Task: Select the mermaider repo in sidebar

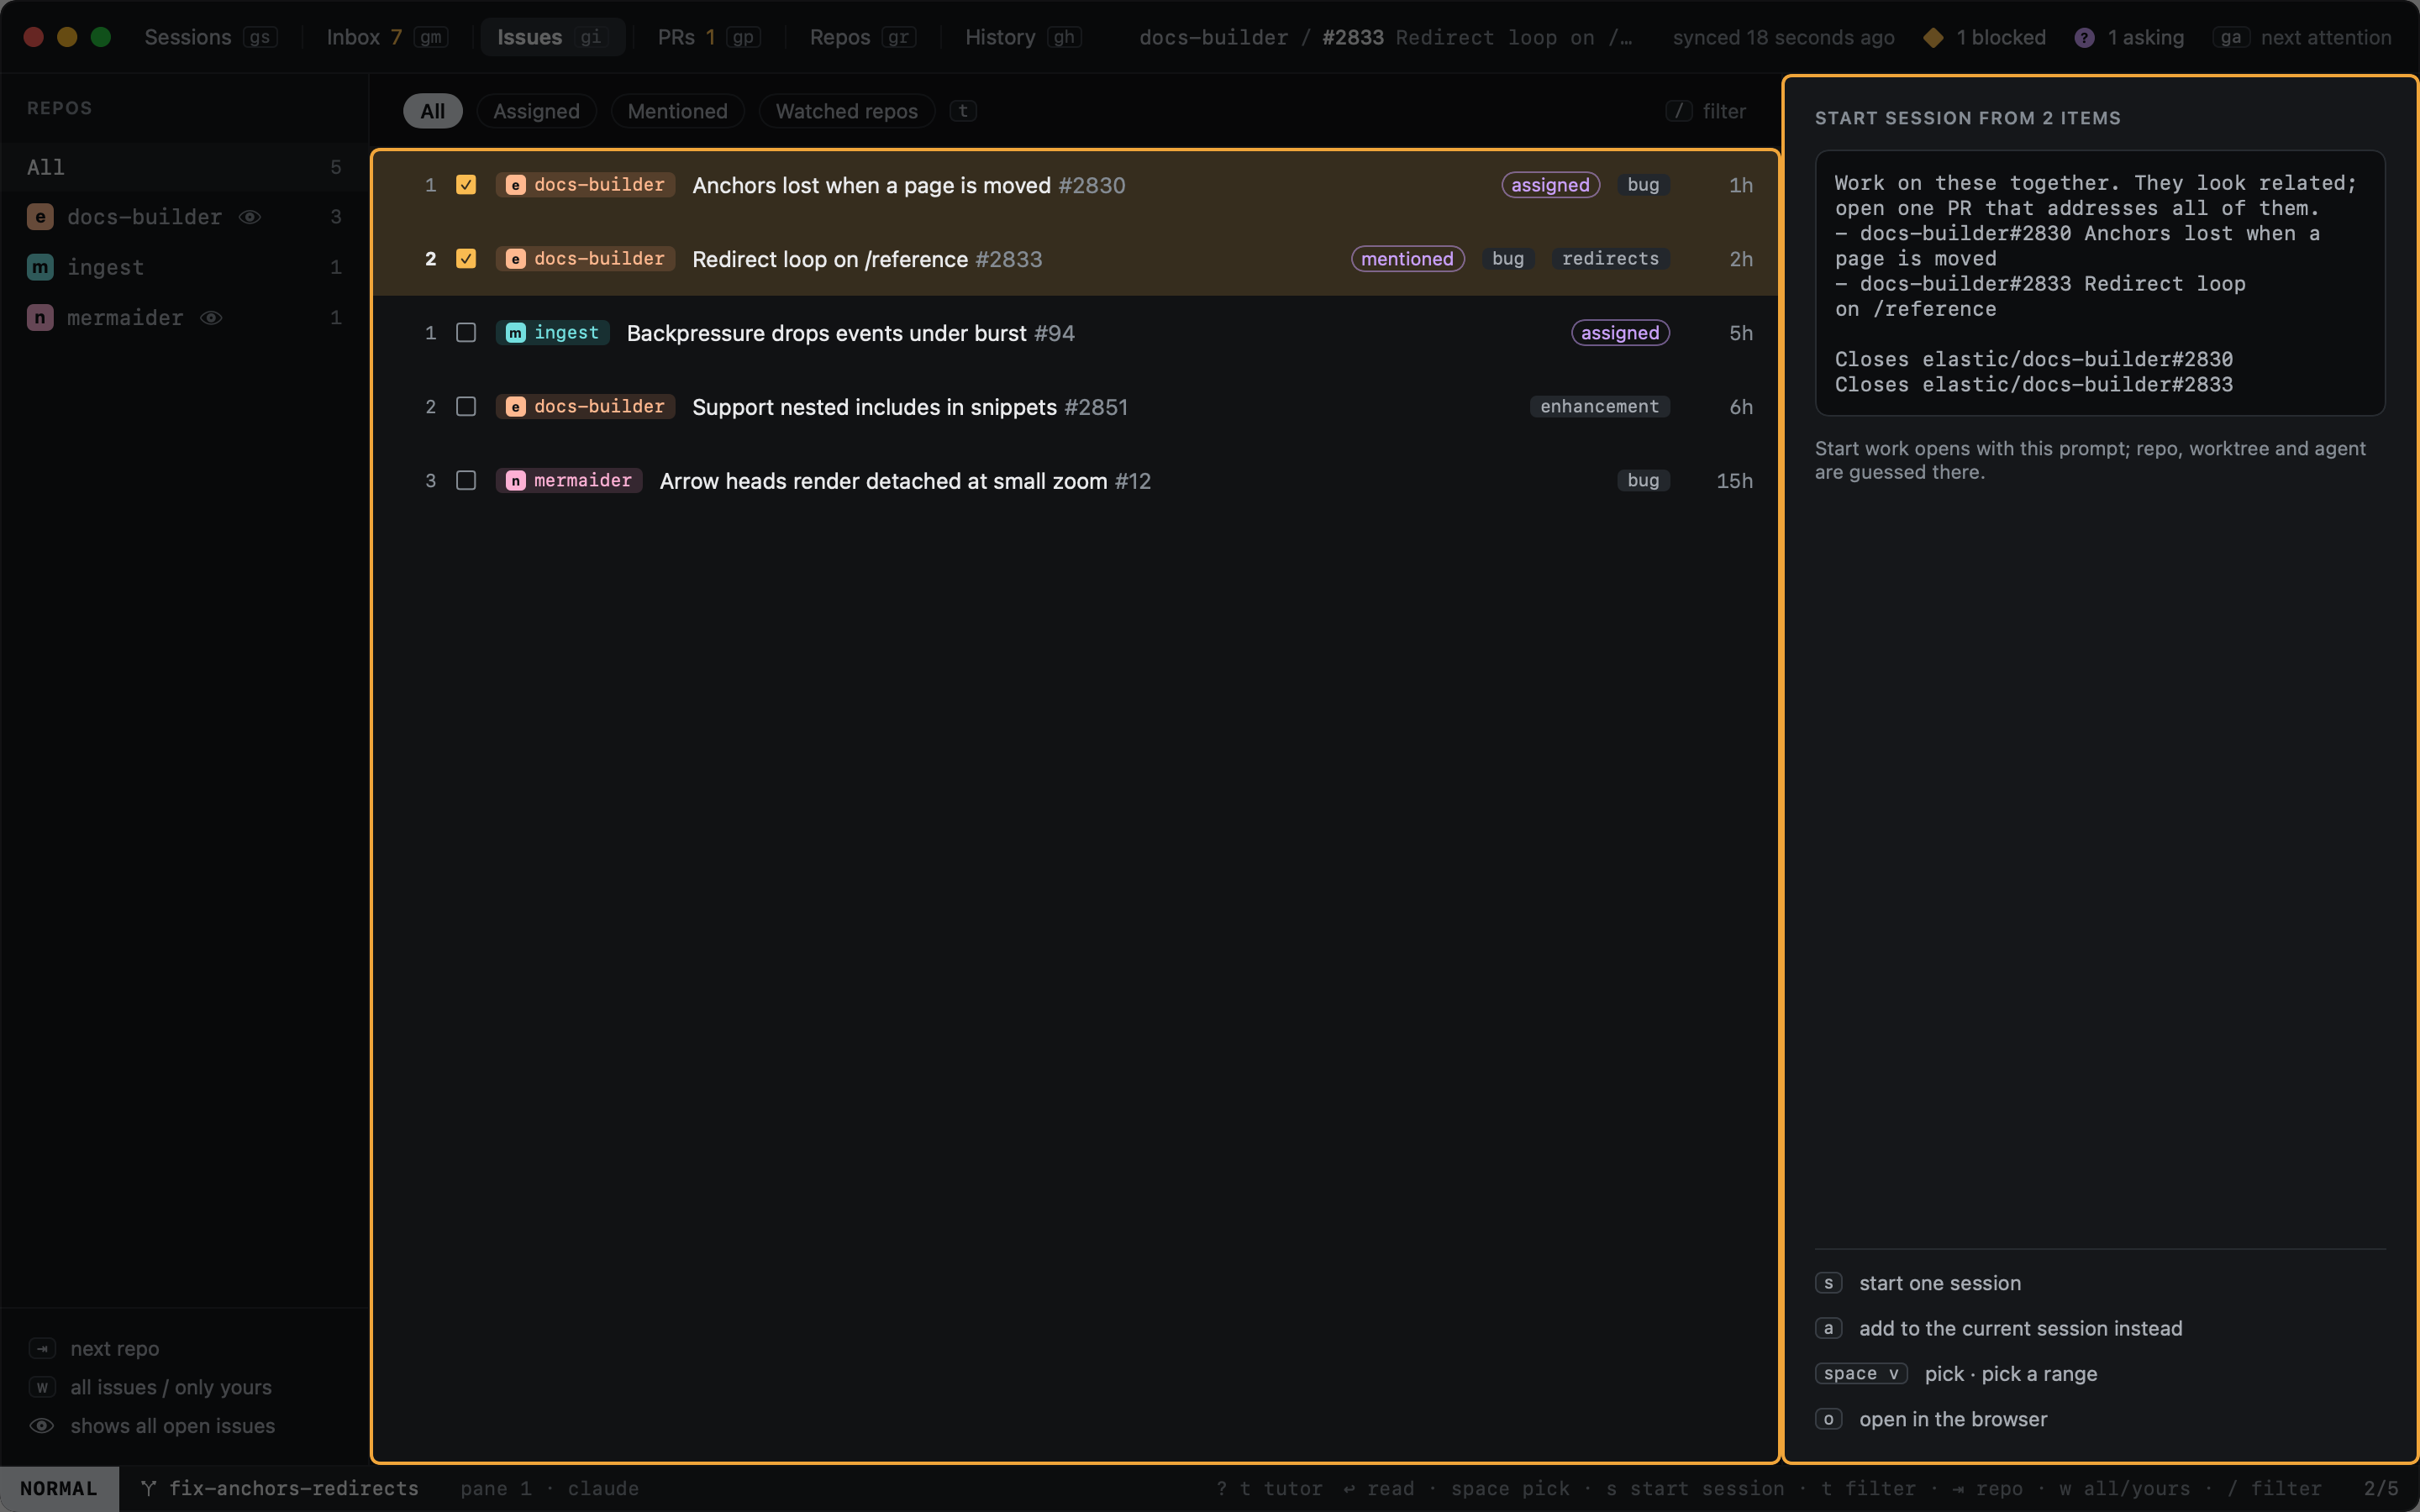Action: 184,318
